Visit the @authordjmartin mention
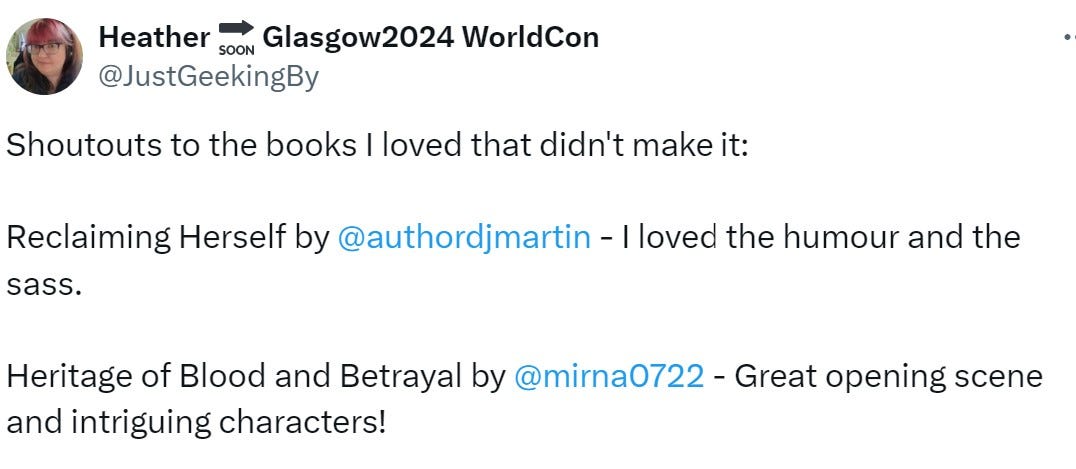The width and height of the screenshot is (1076, 469). point(465,238)
